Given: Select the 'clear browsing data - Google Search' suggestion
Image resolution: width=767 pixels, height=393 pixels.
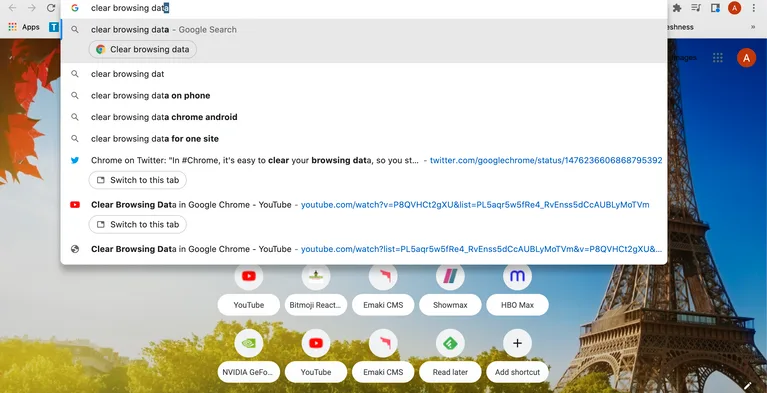Looking at the screenshot, I should tap(364, 29).
